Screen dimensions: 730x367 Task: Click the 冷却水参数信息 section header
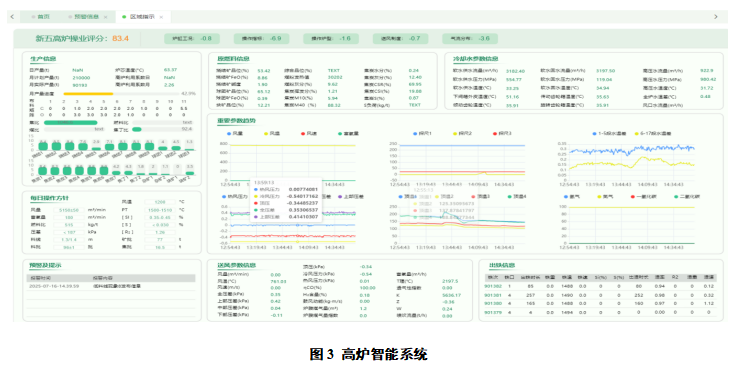[476, 59]
